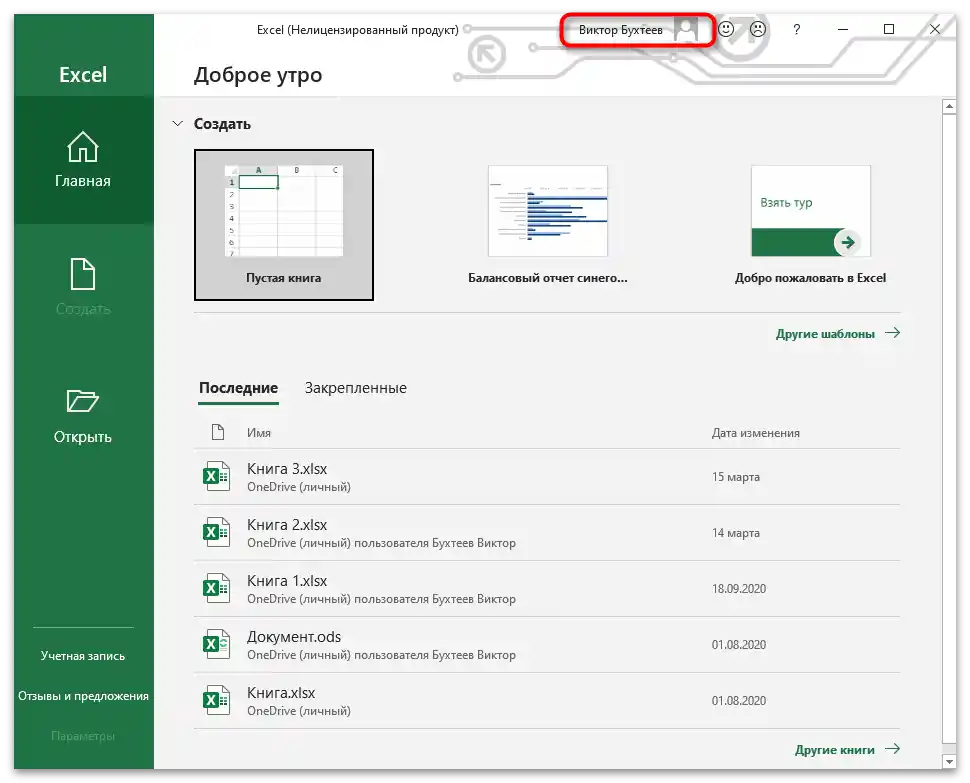970x783 pixels.
Task: Click the Открыть folder icon in sidebar
Action: (x=83, y=401)
